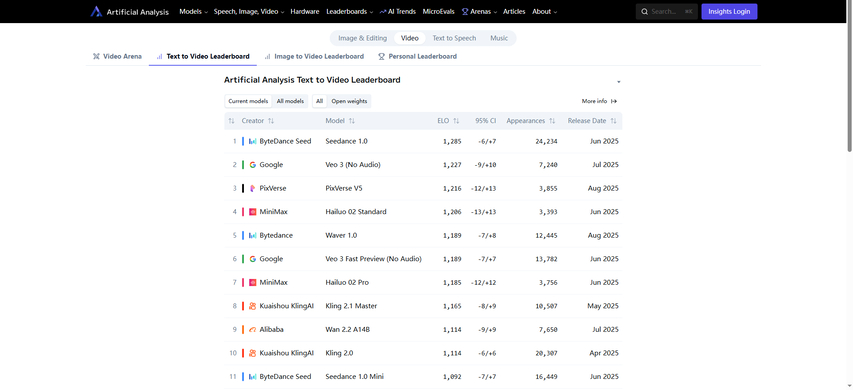
Task: Click the AI Trends chart icon
Action: pos(383,11)
